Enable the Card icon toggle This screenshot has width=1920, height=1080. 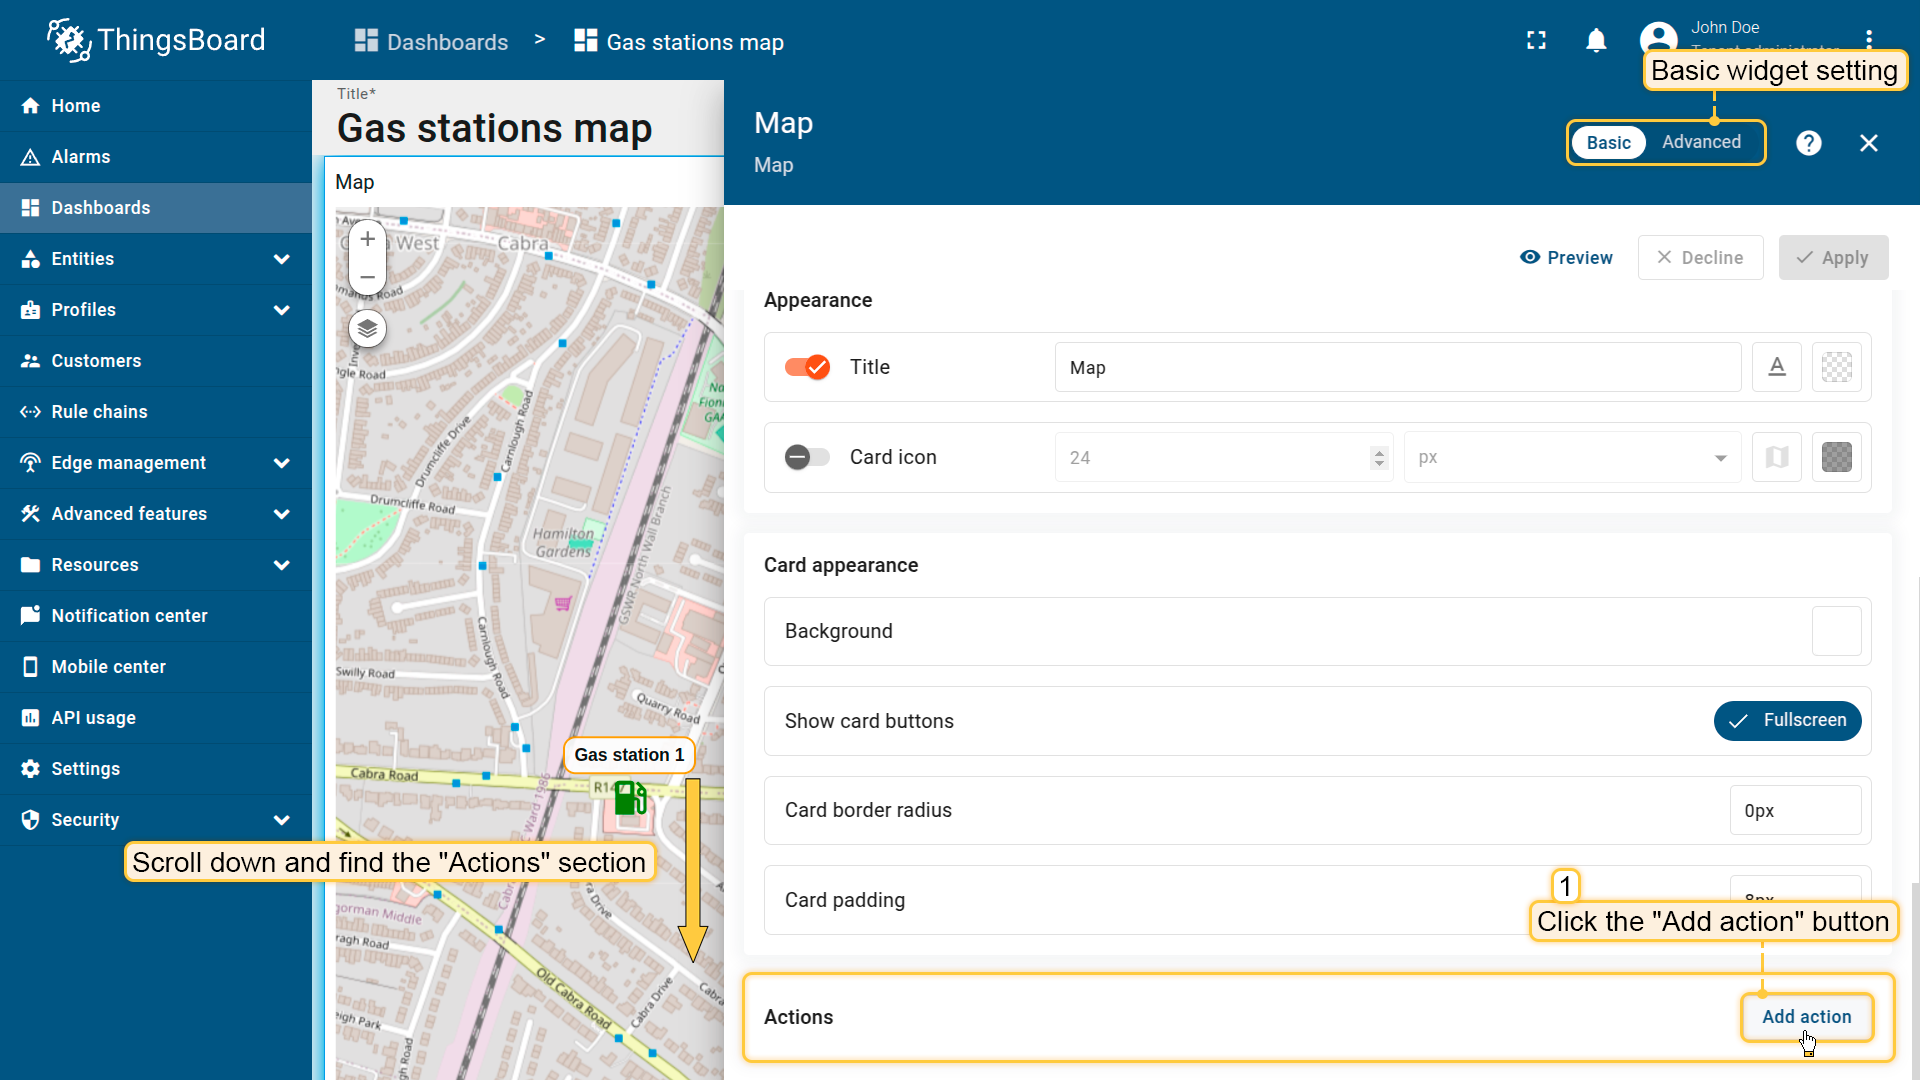[807, 457]
